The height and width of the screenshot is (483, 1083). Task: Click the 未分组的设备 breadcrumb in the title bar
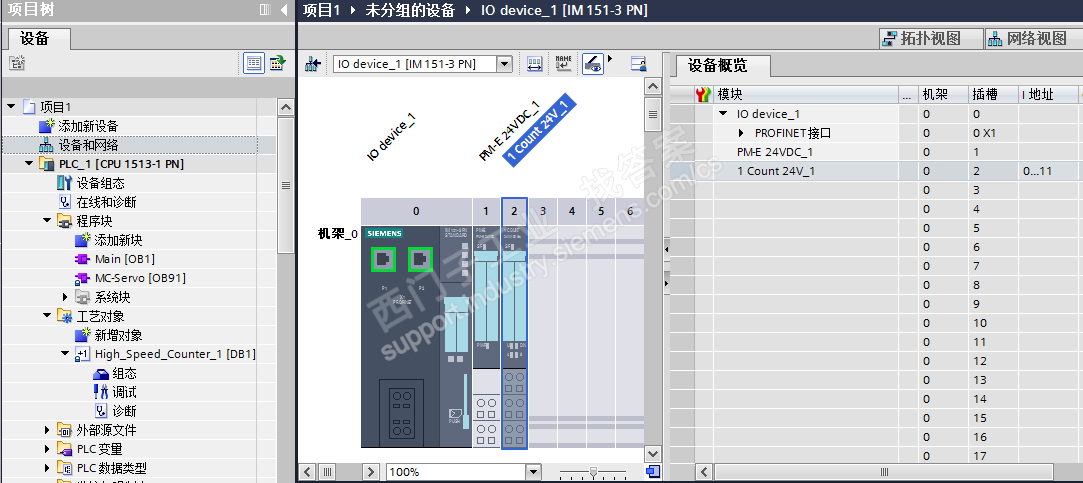pos(410,10)
